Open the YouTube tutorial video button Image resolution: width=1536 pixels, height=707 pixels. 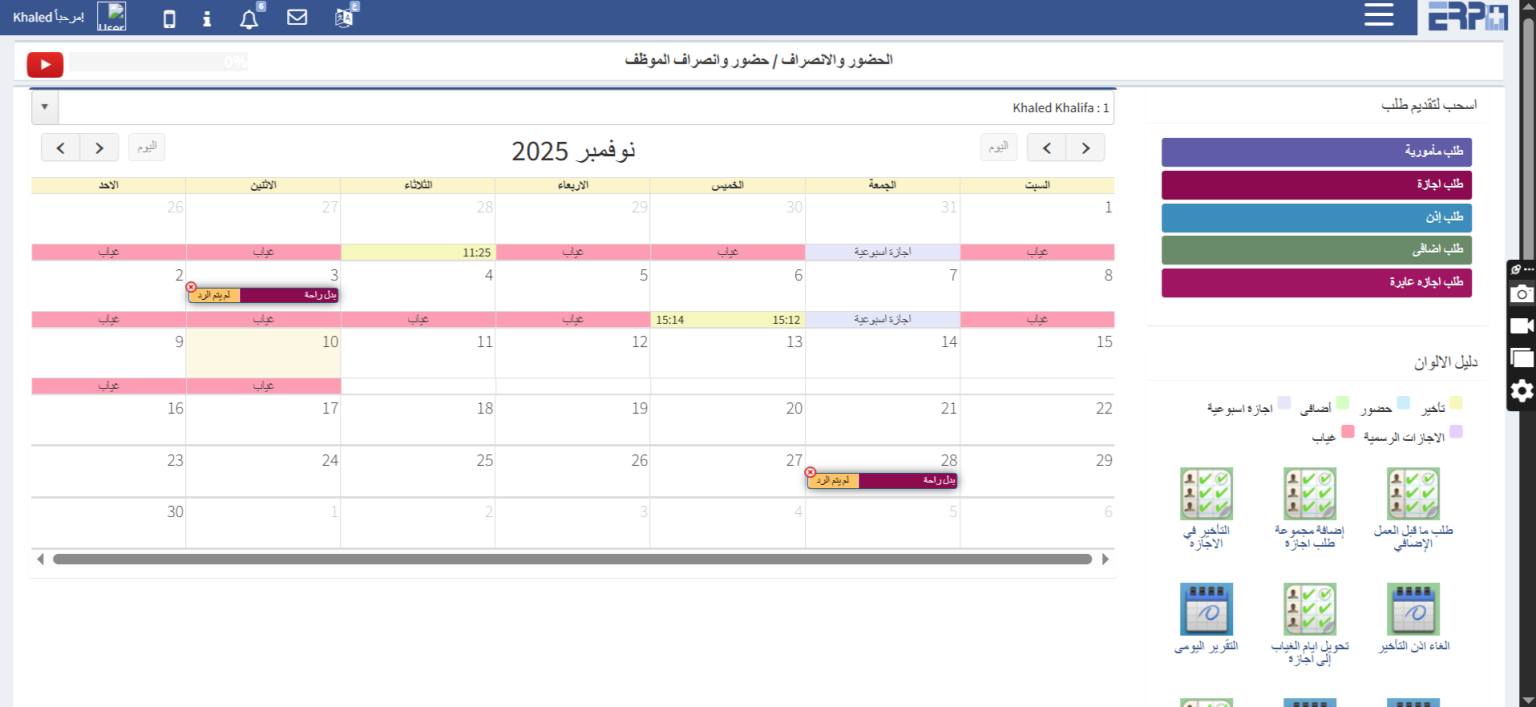click(45, 64)
